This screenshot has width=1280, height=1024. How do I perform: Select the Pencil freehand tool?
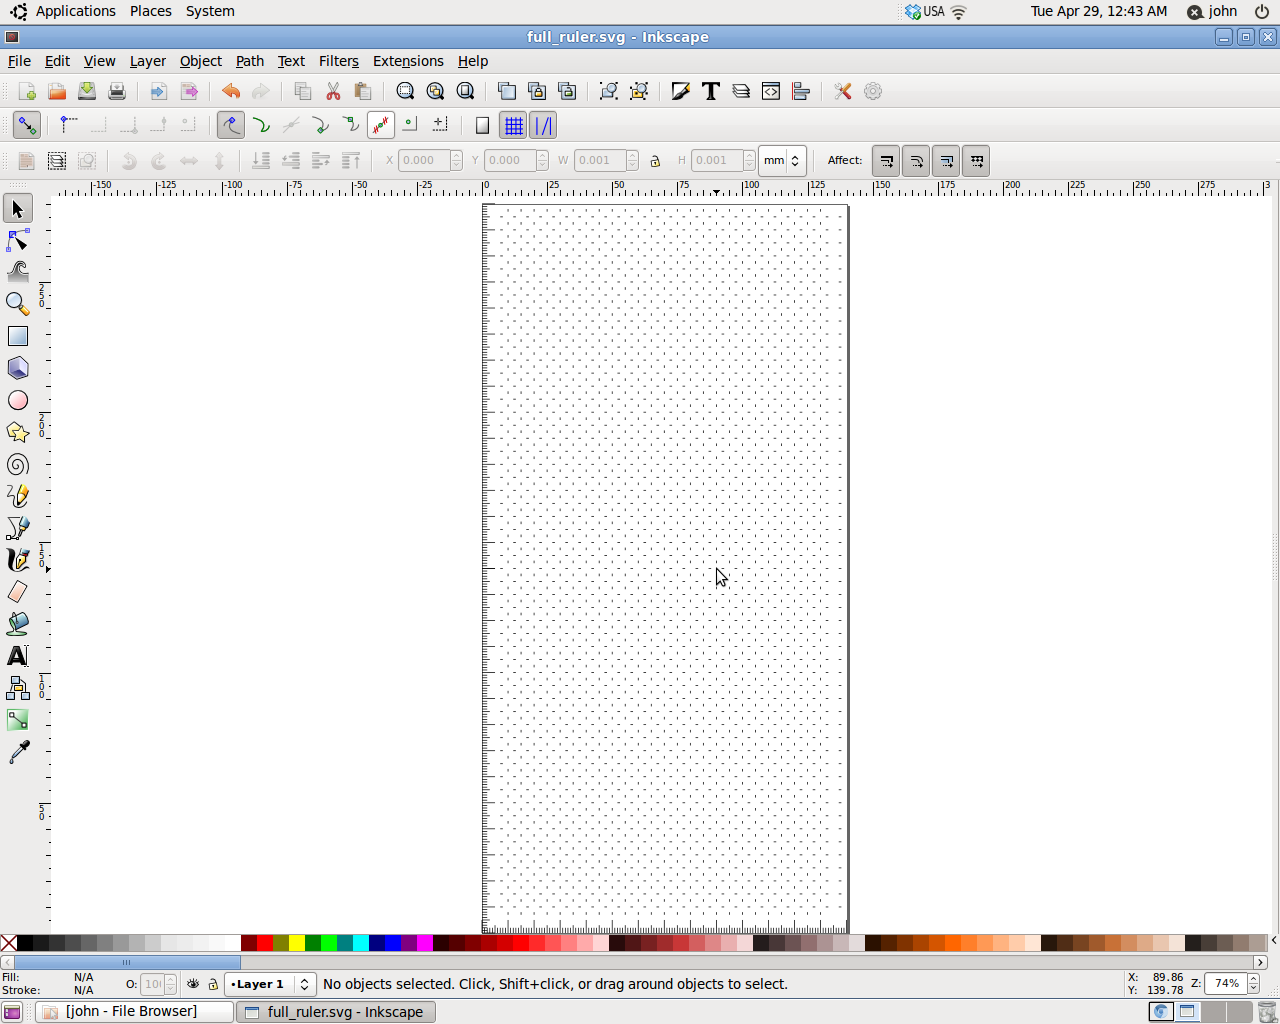click(x=18, y=496)
